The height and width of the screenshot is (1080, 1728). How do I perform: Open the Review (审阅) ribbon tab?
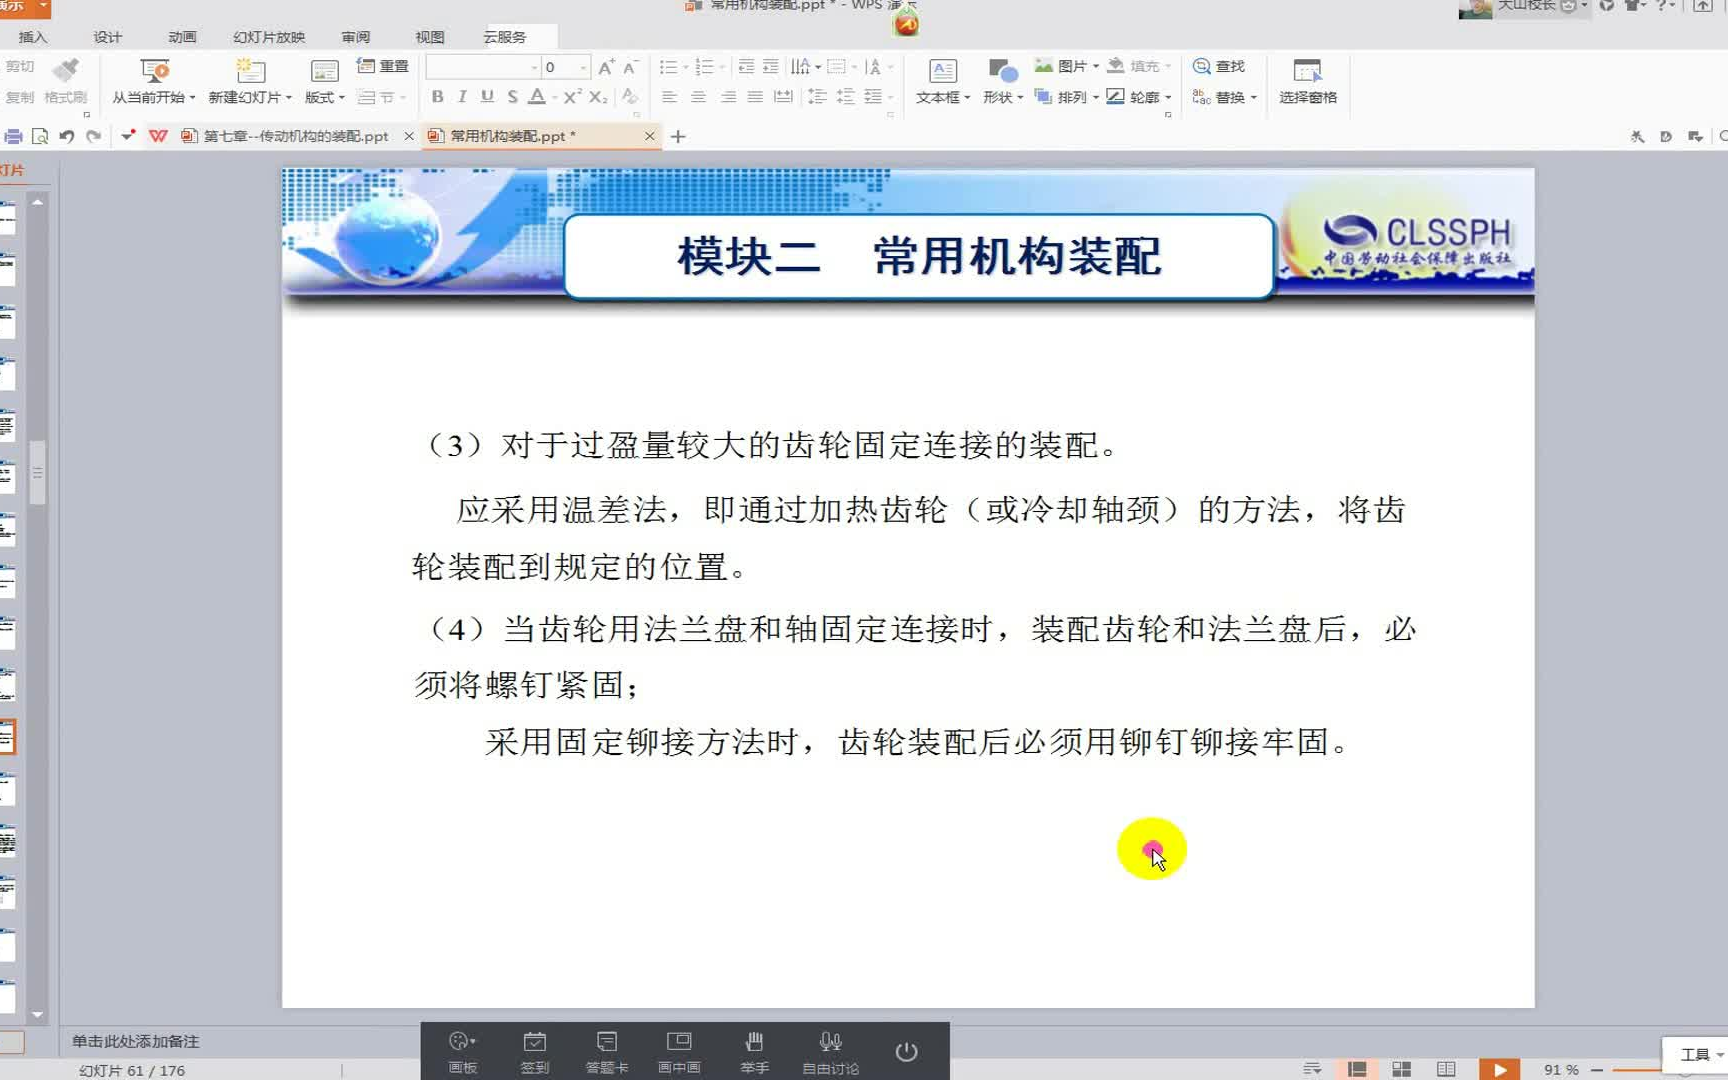(x=356, y=37)
